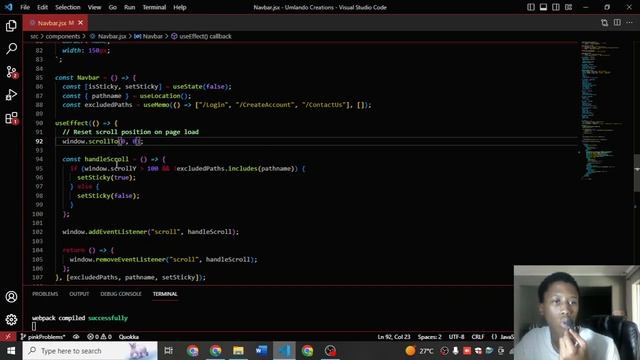The width and height of the screenshot is (640, 360).
Task: Click line number 92 in gutter
Action: (39, 141)
